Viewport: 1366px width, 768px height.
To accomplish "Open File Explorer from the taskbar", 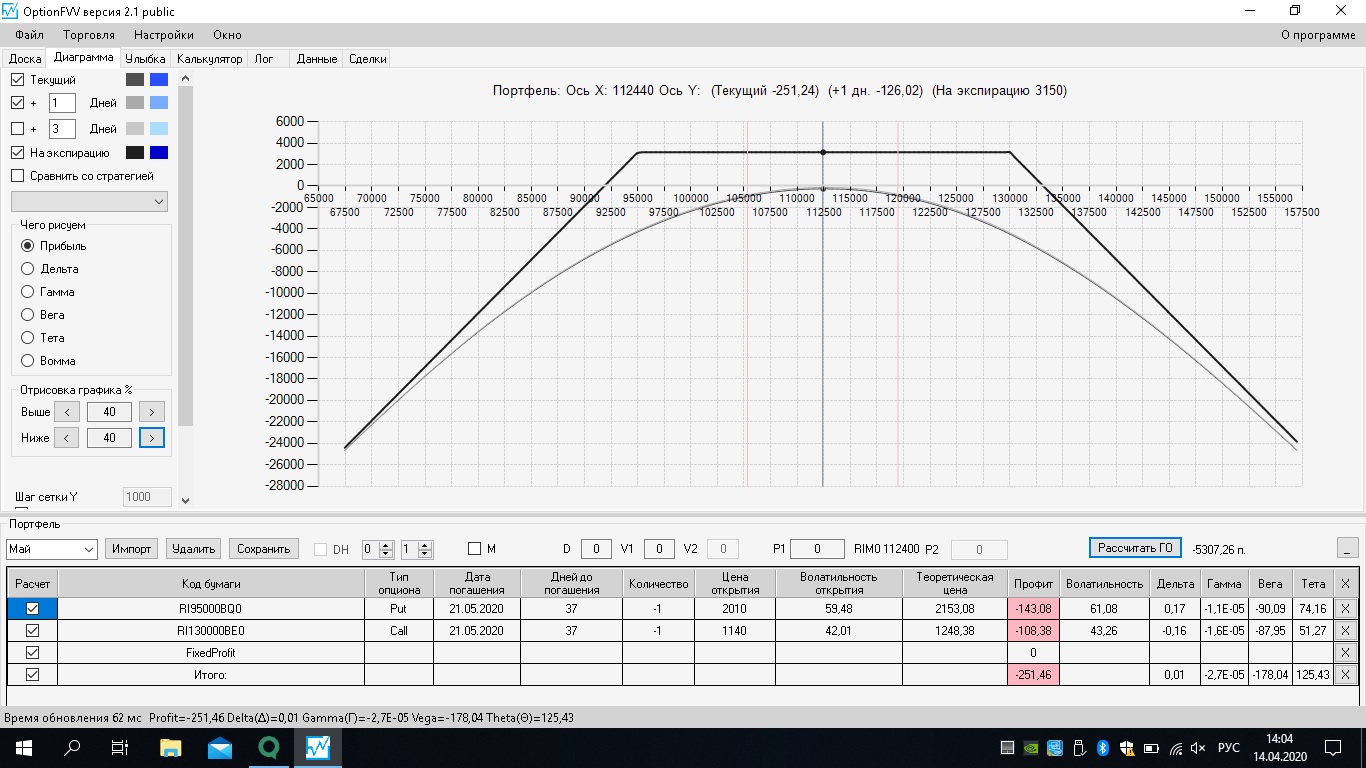I will [x=171, y=747].
